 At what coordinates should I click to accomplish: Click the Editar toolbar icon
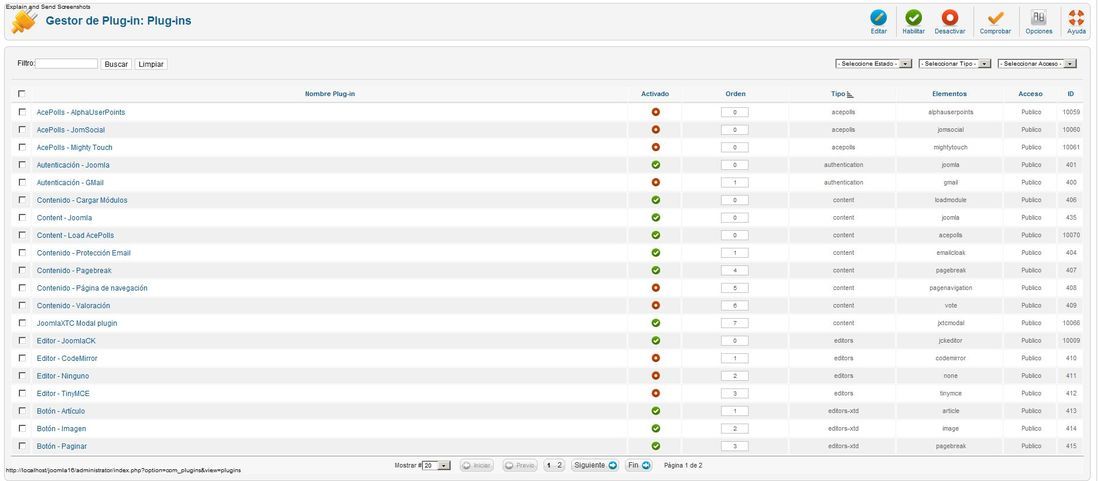click(878, 18)
